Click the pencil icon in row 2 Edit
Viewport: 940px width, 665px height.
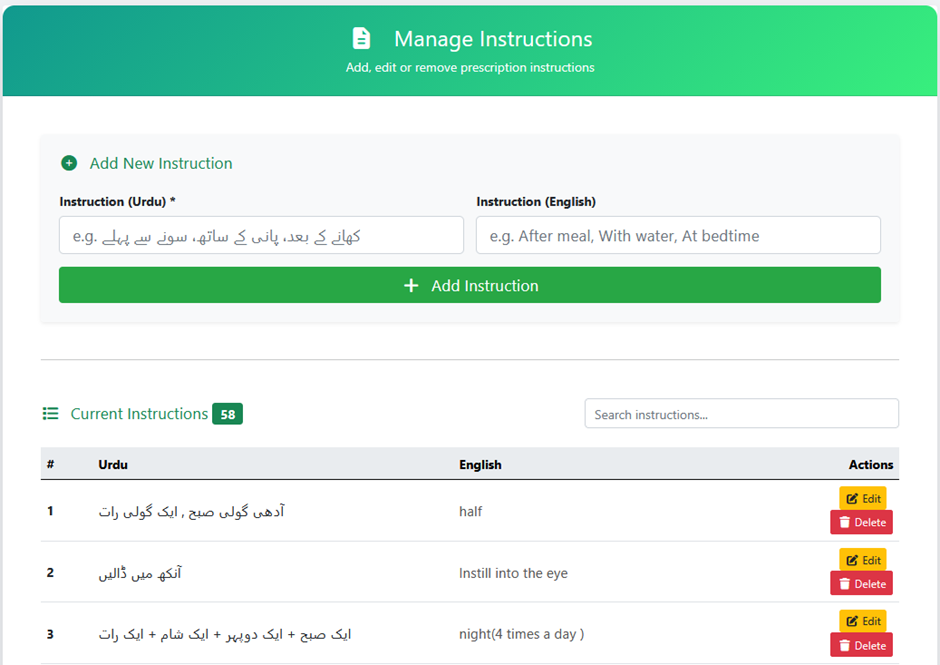click(x=852, y=561)
